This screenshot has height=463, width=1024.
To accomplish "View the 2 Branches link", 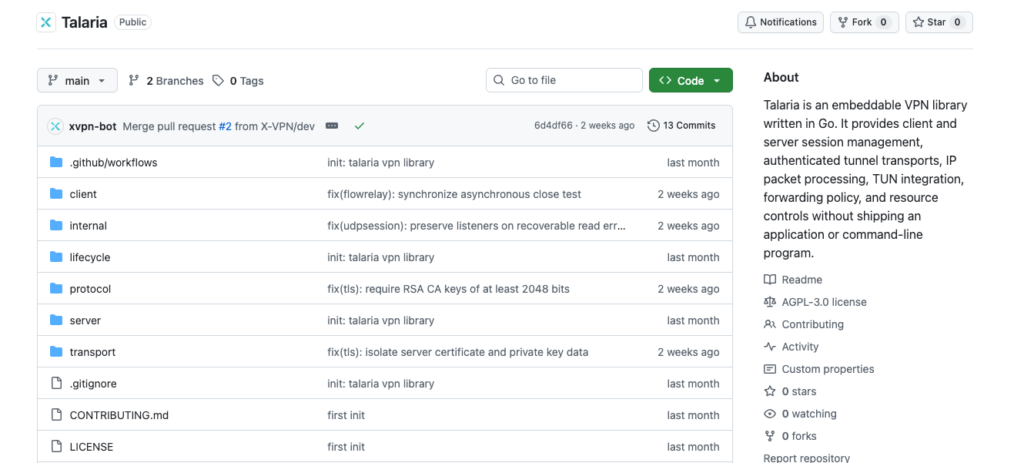I will pos(166,81).
